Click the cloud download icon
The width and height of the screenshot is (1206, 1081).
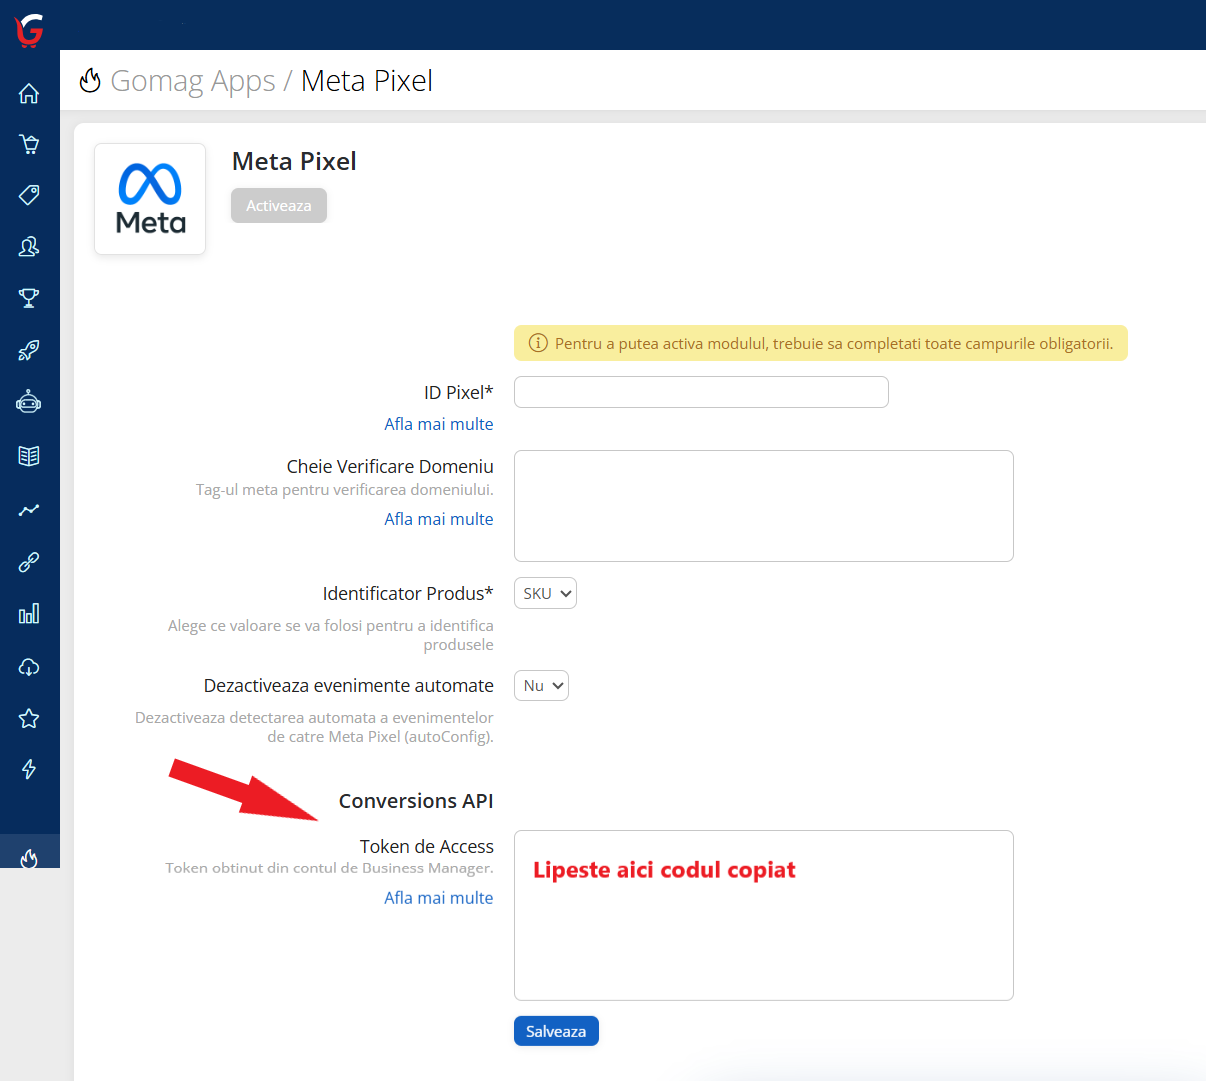tap(29, 666)
